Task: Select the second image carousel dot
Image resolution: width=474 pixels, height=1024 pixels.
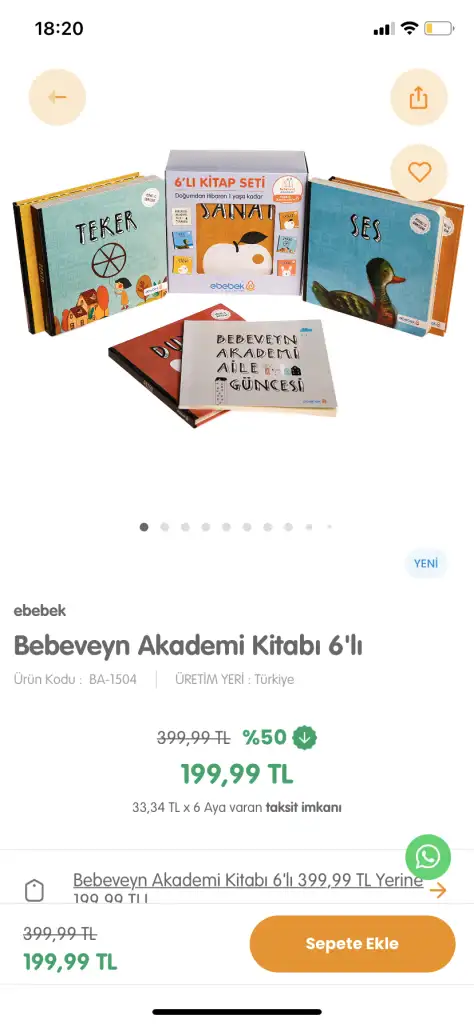Action: click(165, 526)
